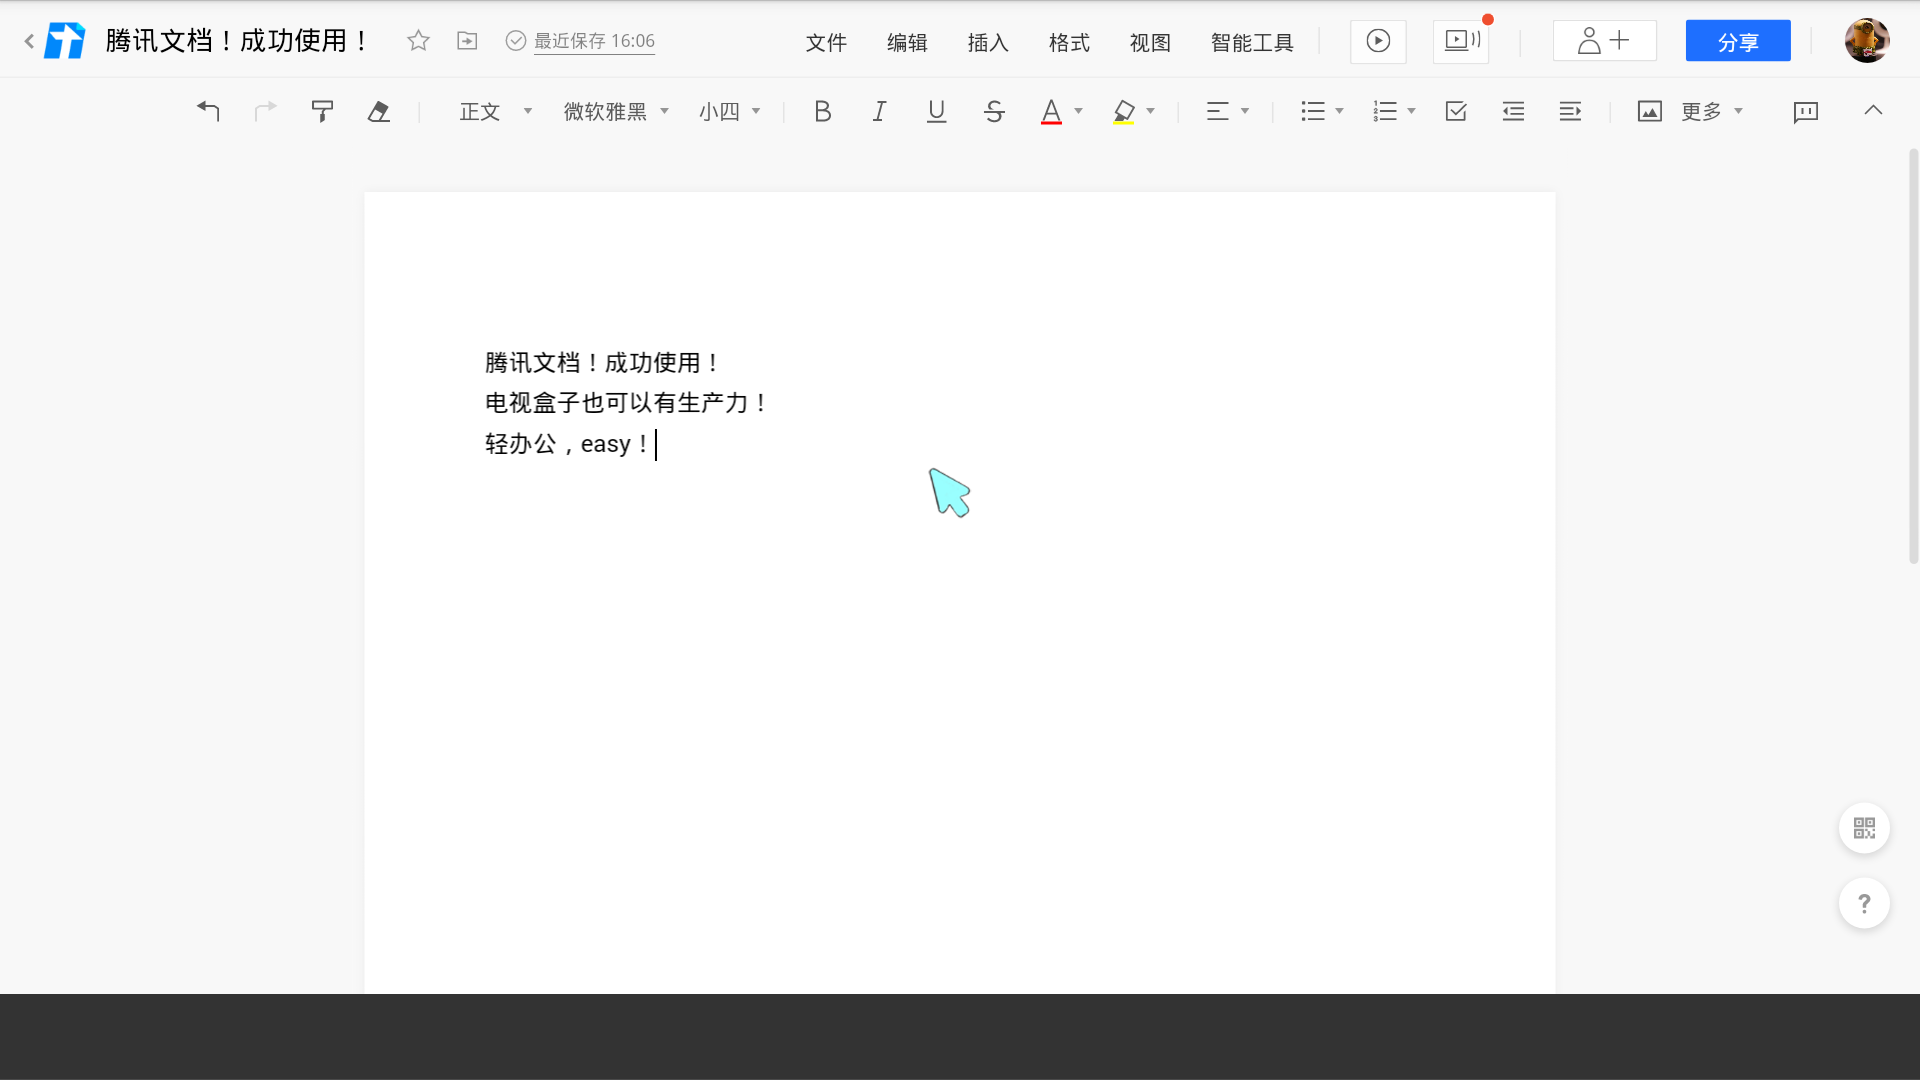The image size is (1920, 1080).
Task: Move document to folder icon
Action: (467, 41)
